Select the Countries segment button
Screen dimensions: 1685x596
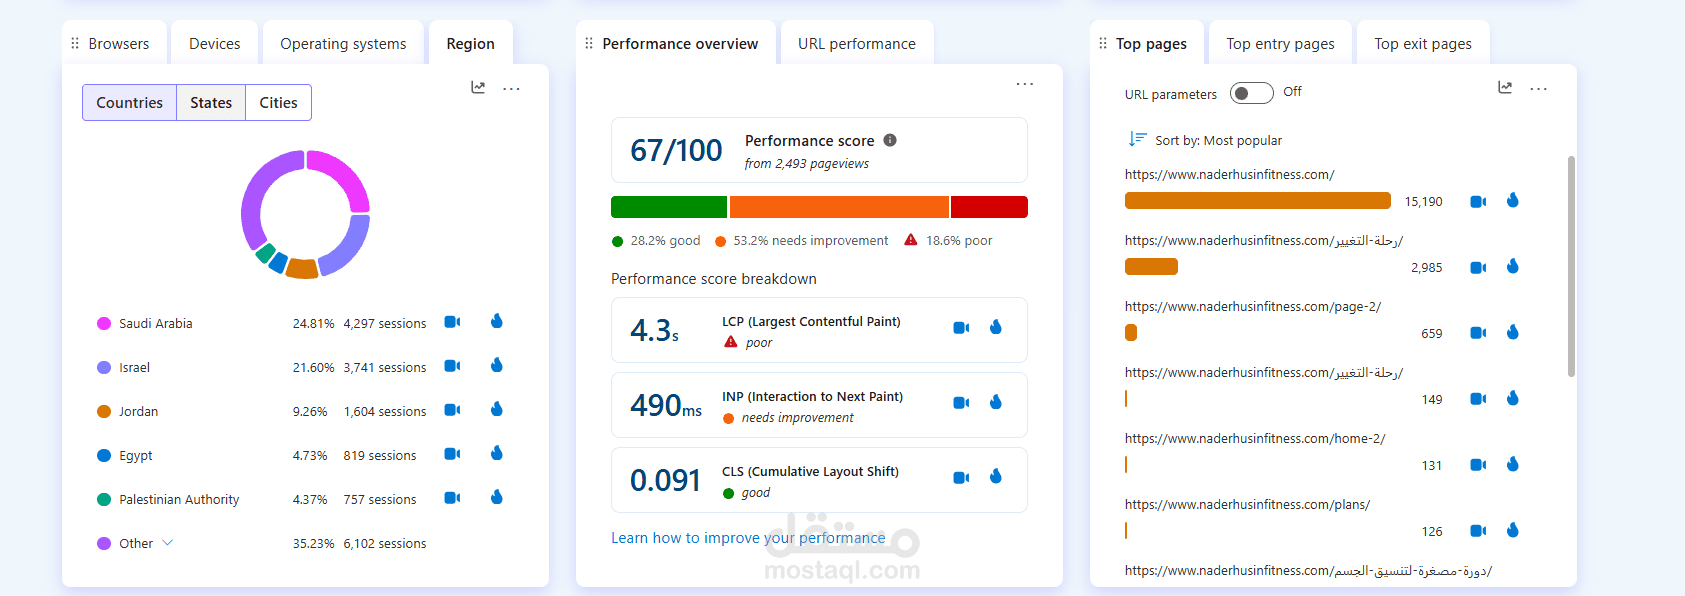point(129,103)
